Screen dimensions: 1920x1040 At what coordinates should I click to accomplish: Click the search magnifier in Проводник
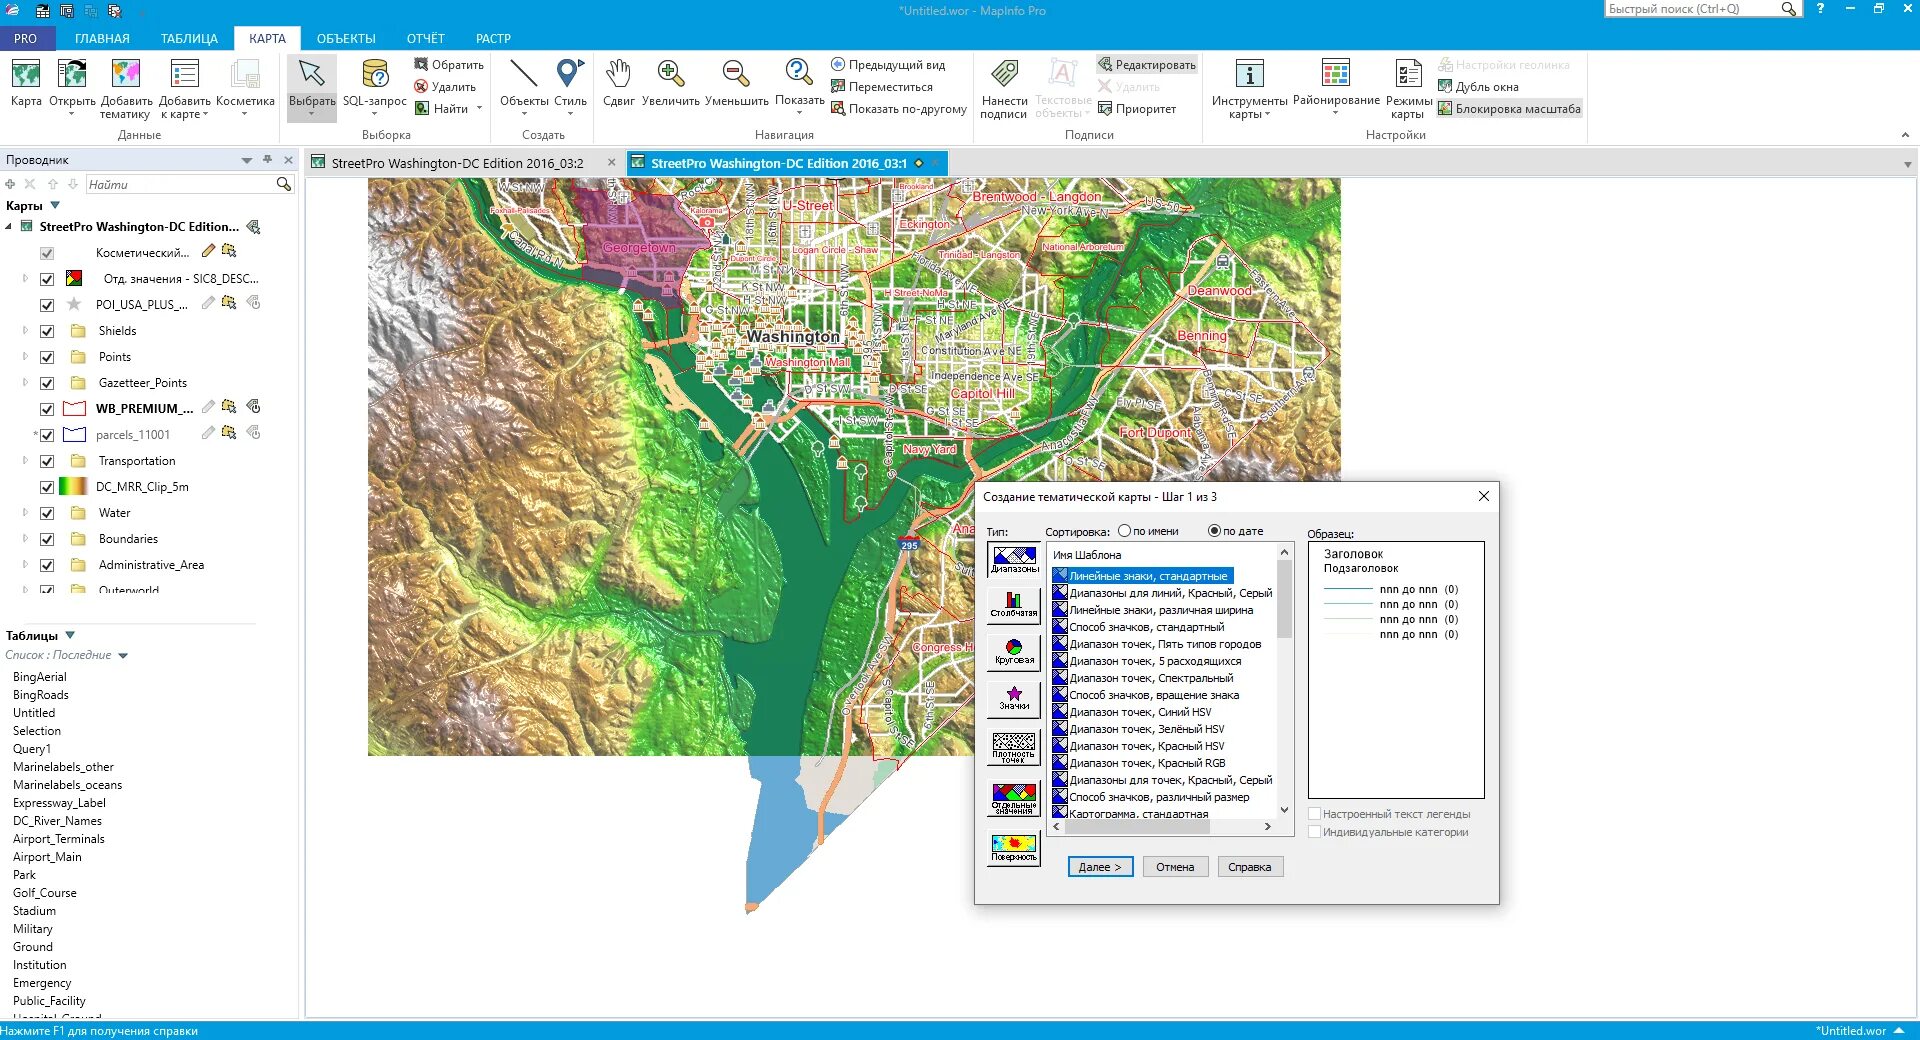[x=284, y=184]
